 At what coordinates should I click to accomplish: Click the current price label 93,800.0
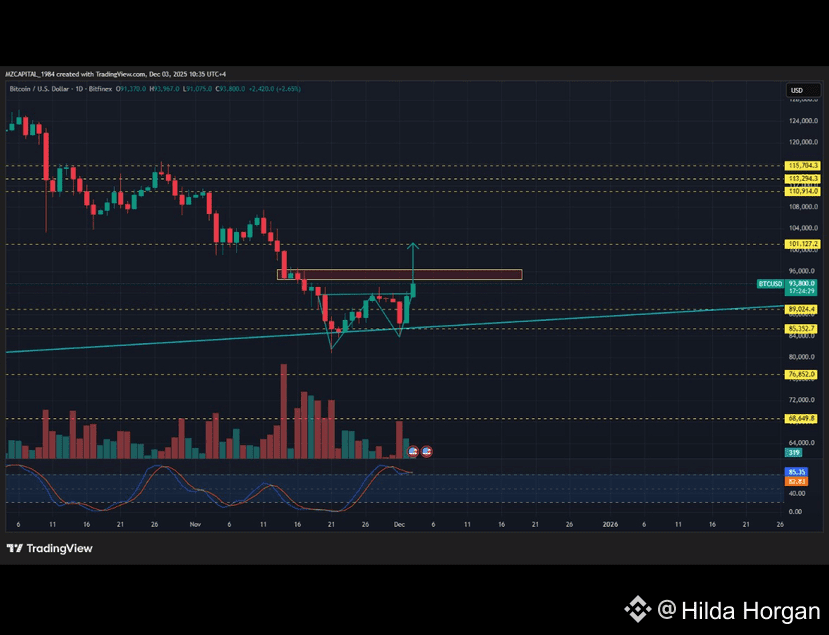click(x=803, y=283)
